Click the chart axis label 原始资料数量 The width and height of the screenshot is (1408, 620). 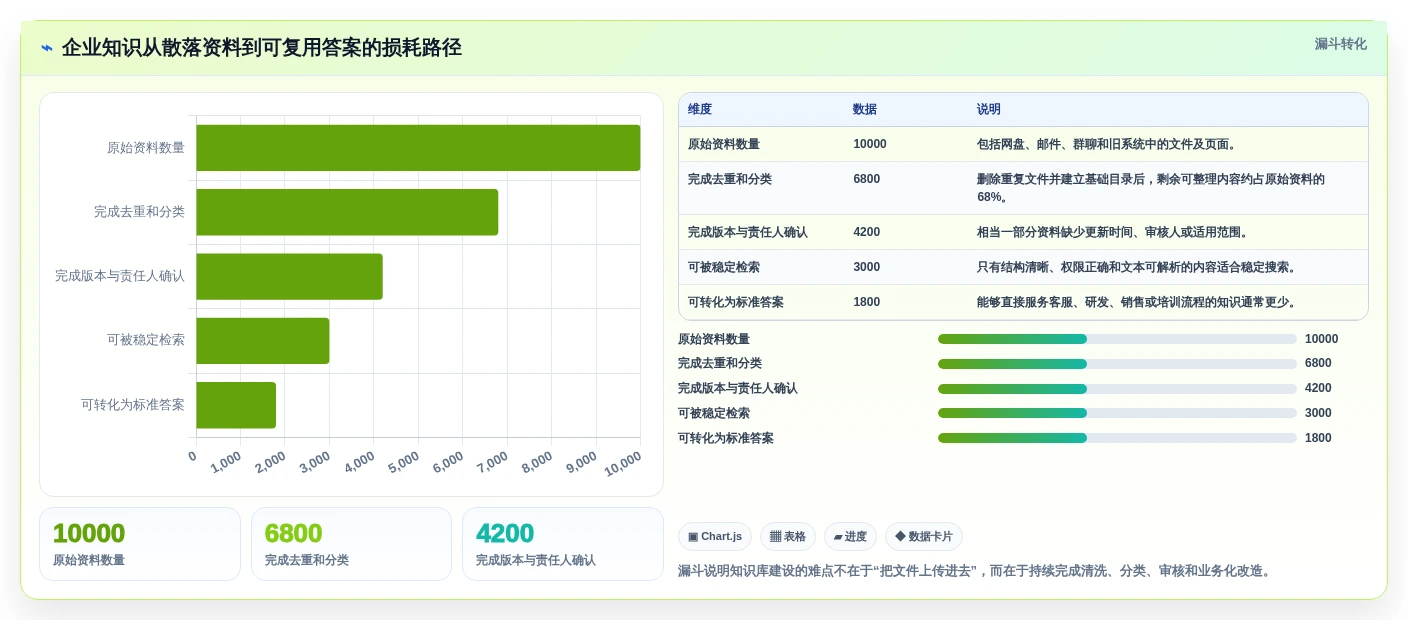[146, 148]
